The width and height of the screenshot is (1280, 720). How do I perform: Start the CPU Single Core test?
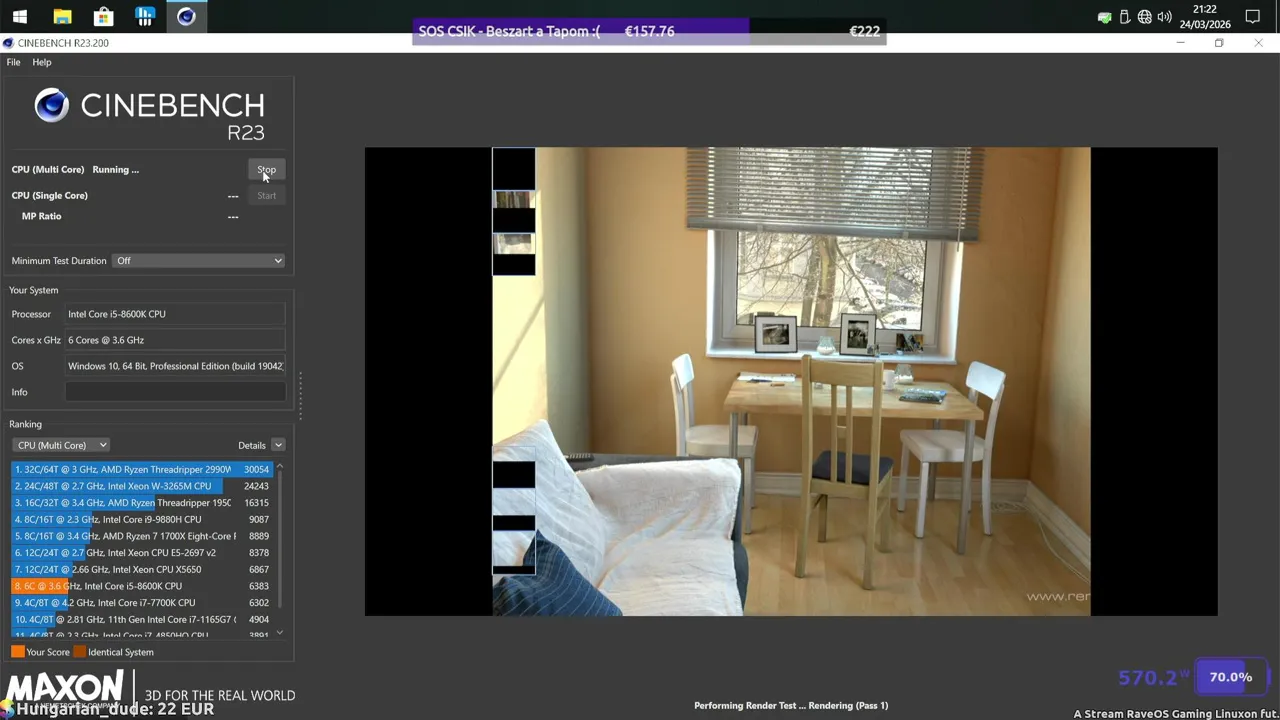266,195
